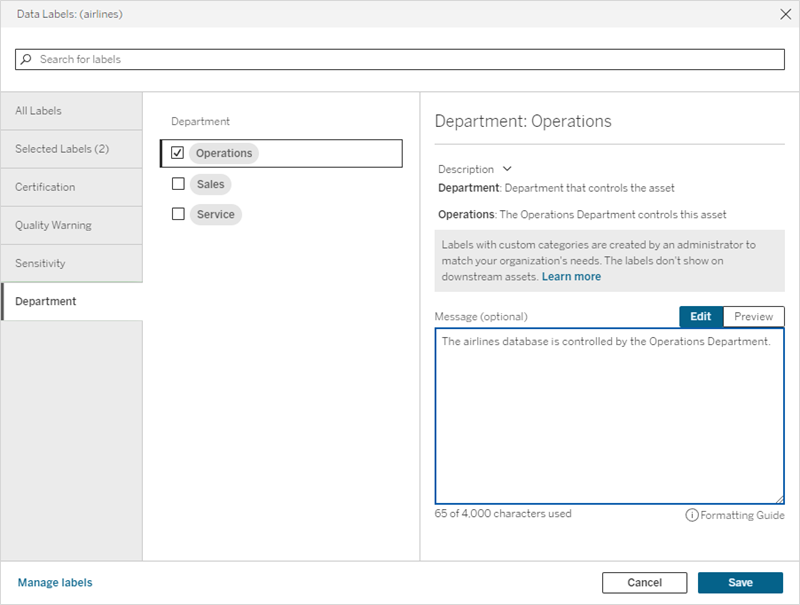The height and width of the screenshot is (605, 800).
Task: Close the Data Labels dialog
Action: click(x=783, y=15)
